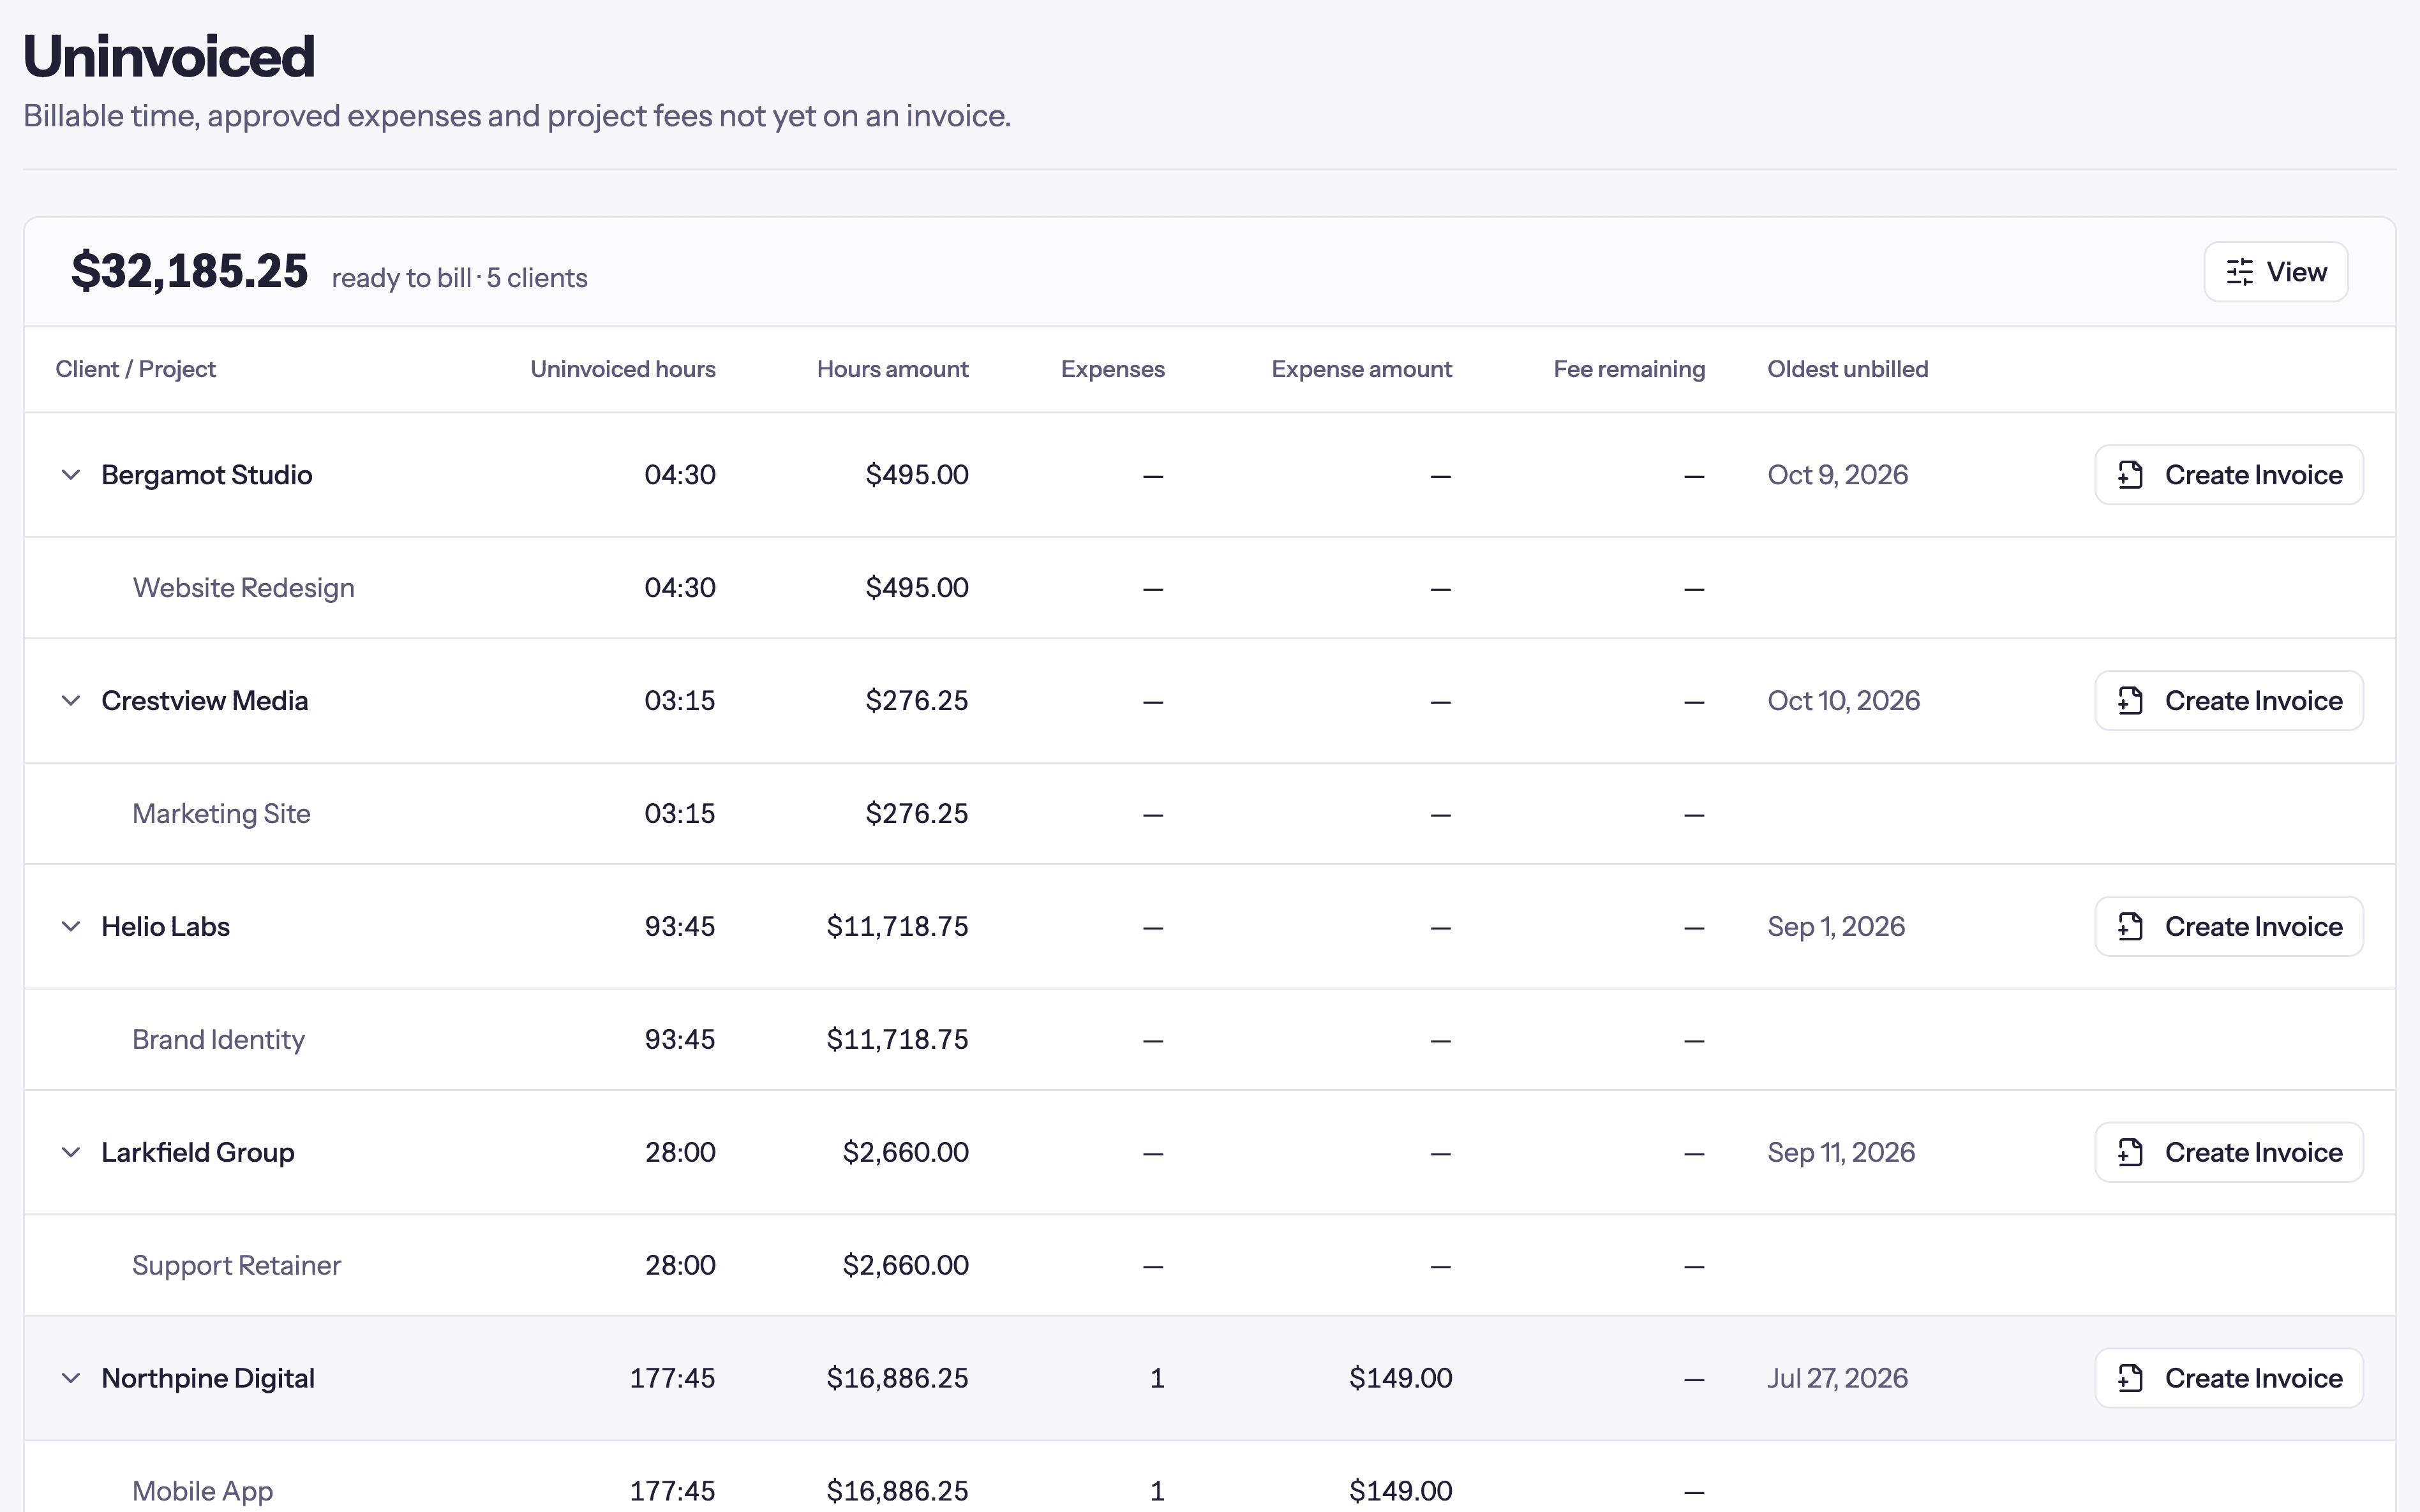Click the Helio Labs client name
This screenshot has height=1512, width=2420.
(x=166, y=927)
